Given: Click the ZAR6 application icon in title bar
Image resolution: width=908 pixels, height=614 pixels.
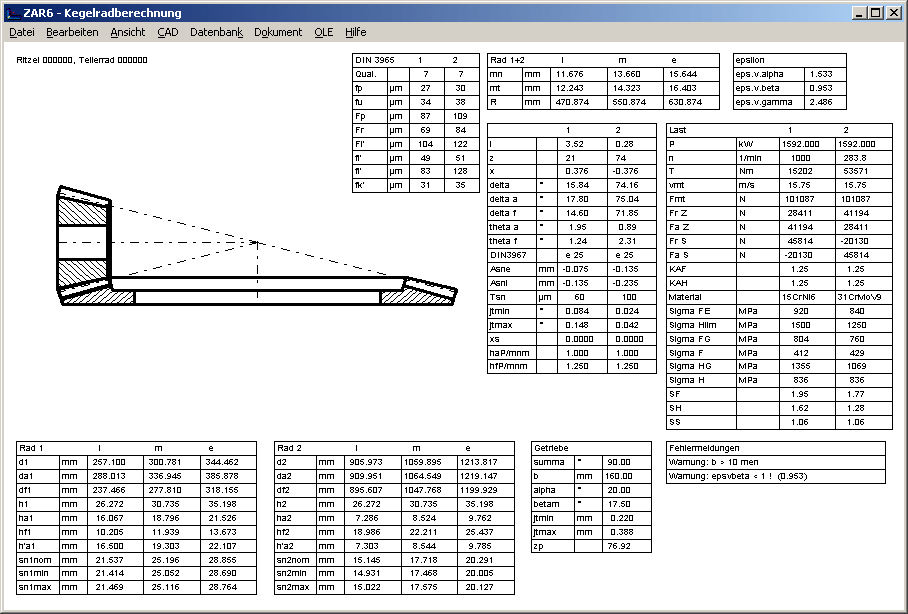Looking at the screenshot, I should [x=11, y=13].
